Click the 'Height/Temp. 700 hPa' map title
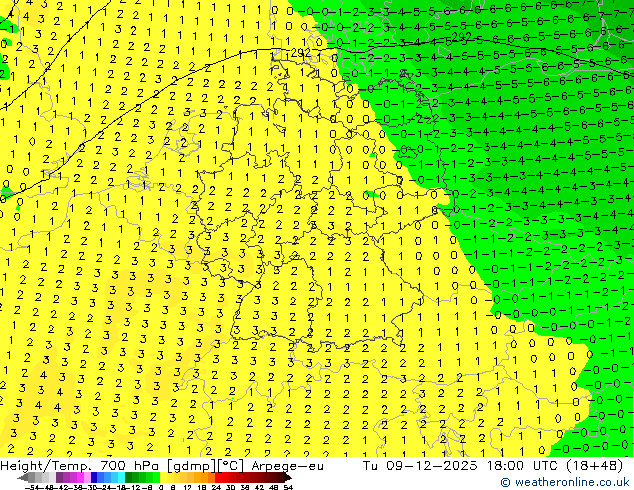634x490 pixels. (x=82, y=466)
